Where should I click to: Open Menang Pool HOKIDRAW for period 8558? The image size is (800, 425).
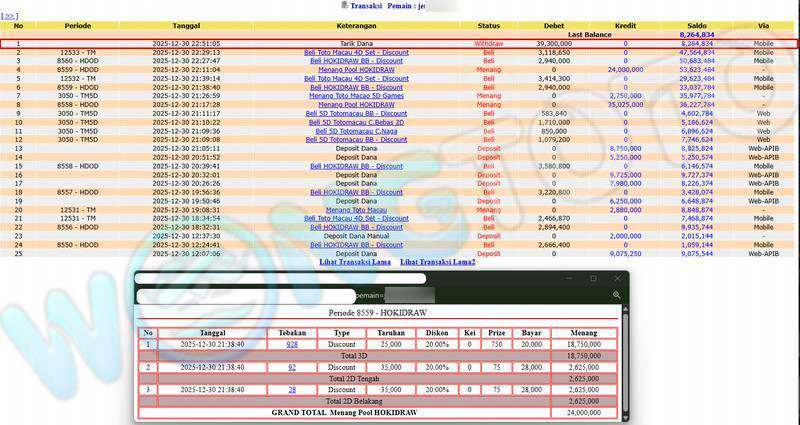point(357,104)
